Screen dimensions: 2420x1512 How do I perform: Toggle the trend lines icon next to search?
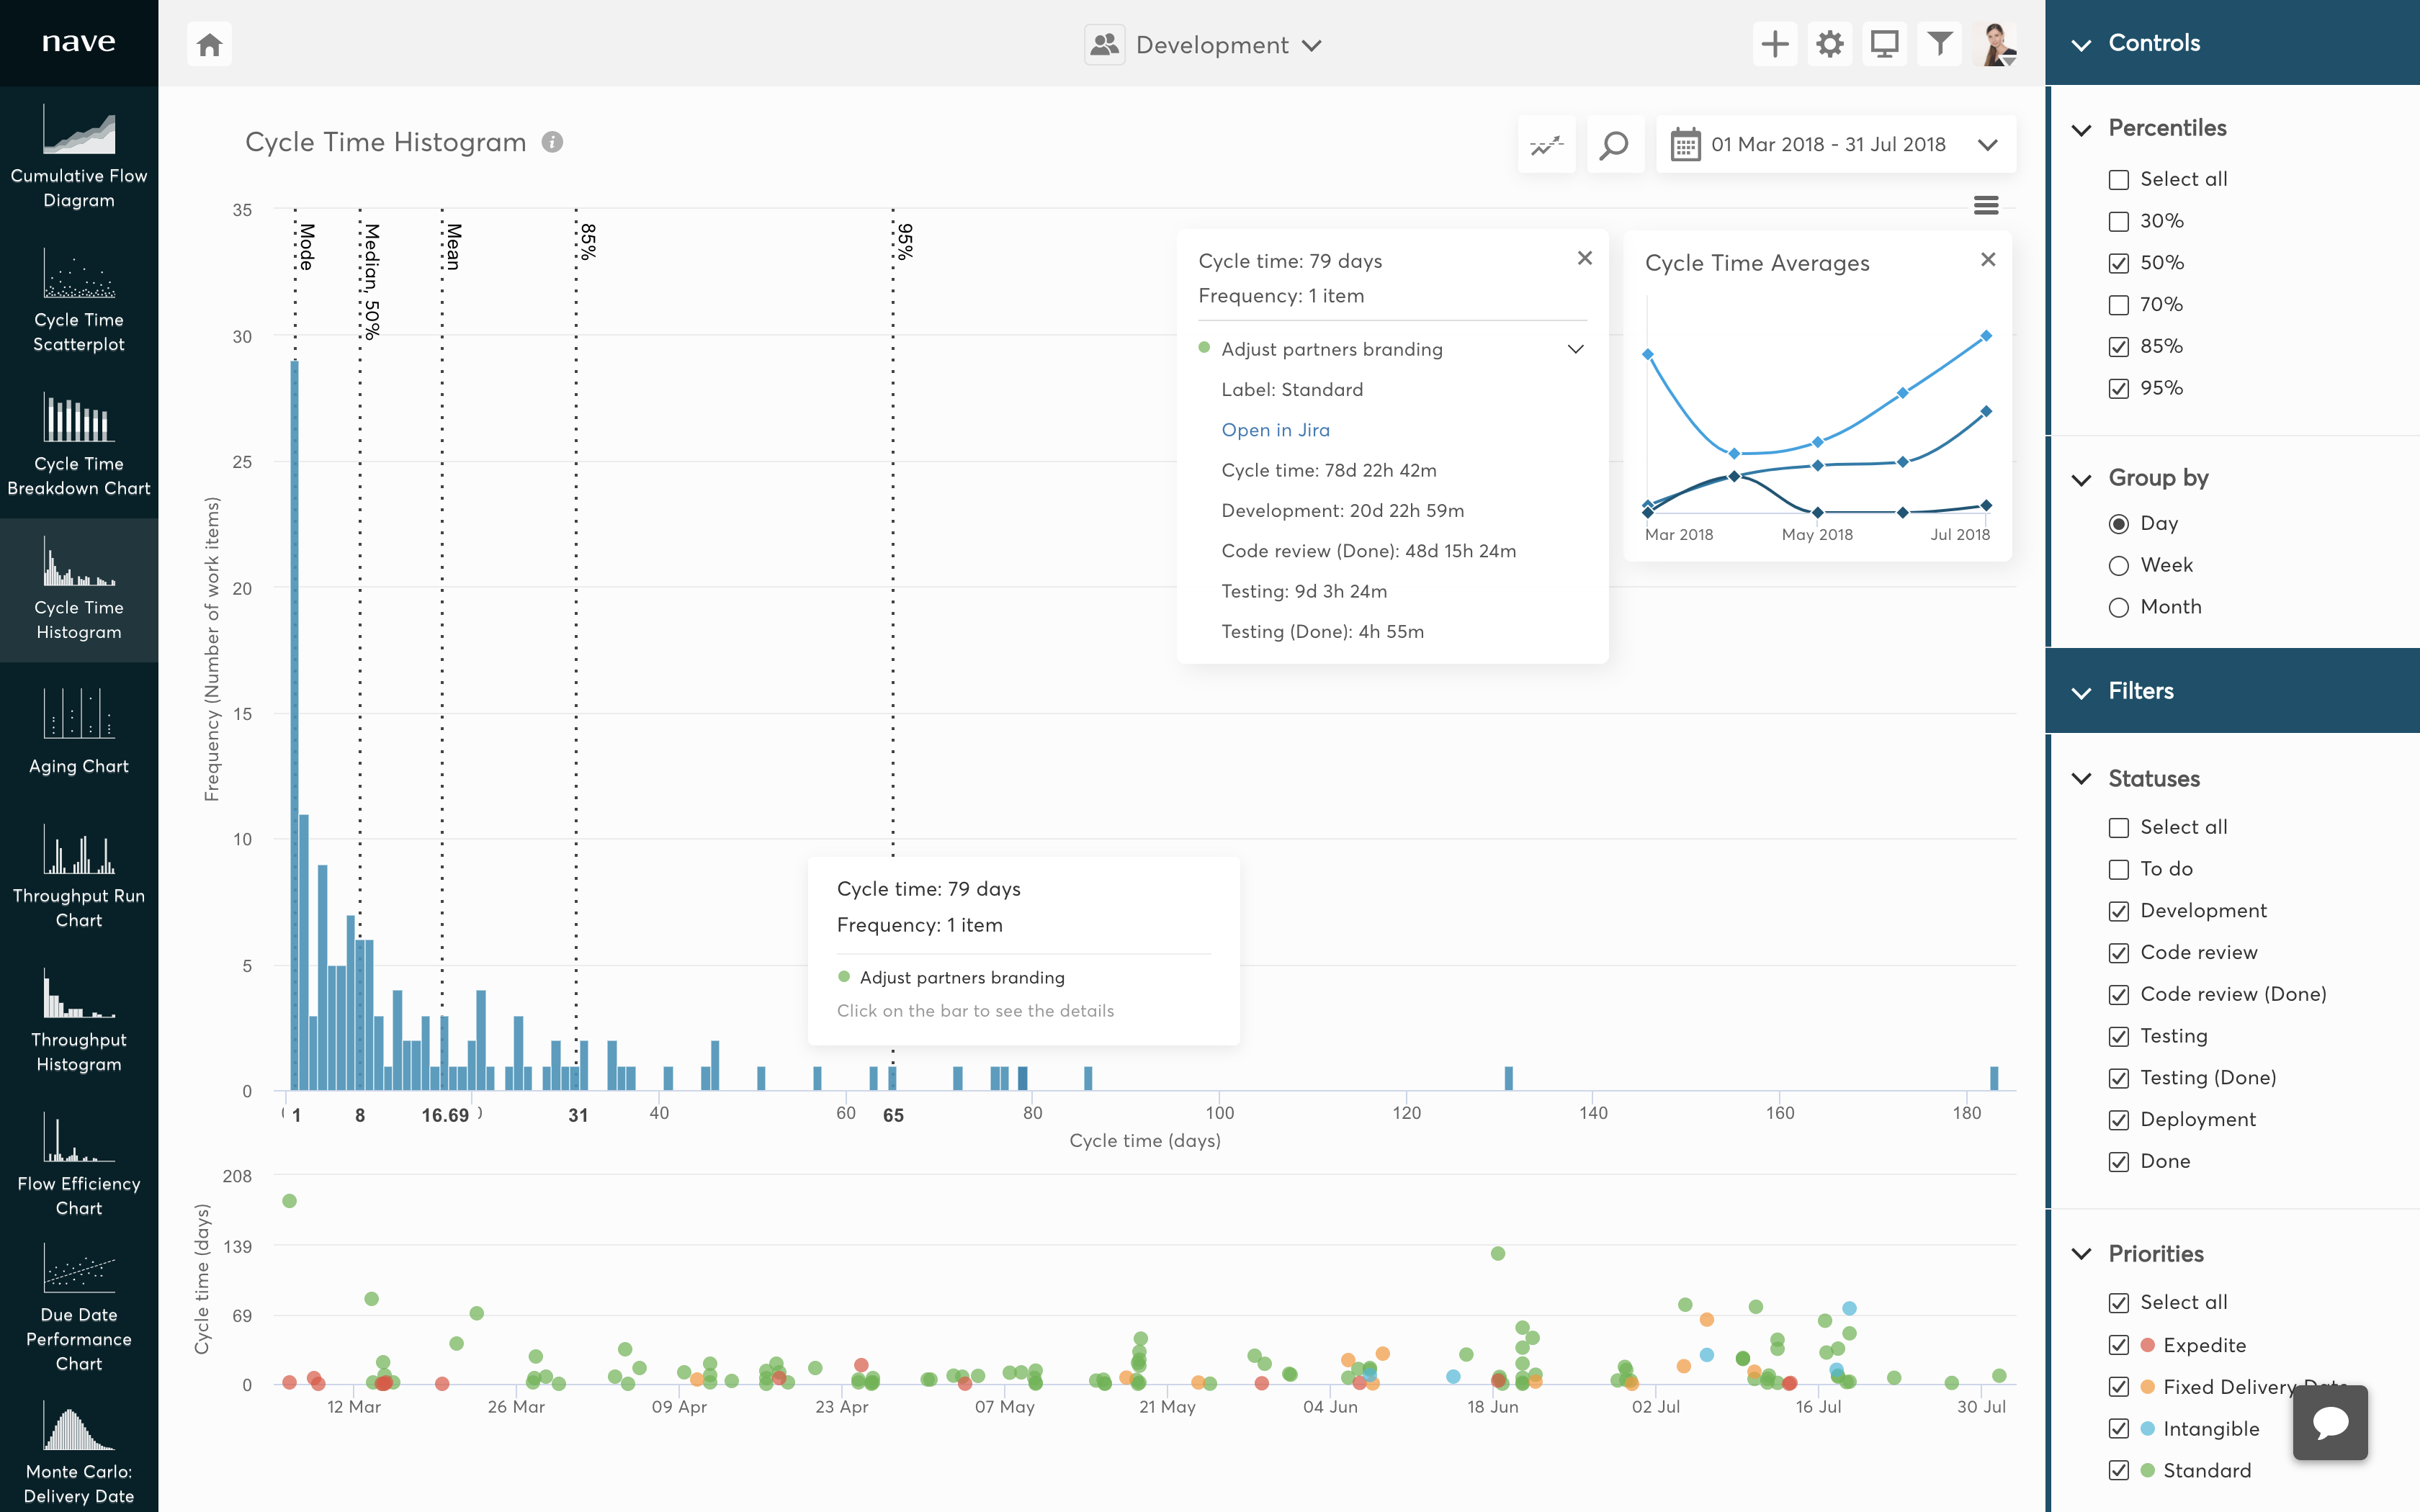tap(1546, 145)
